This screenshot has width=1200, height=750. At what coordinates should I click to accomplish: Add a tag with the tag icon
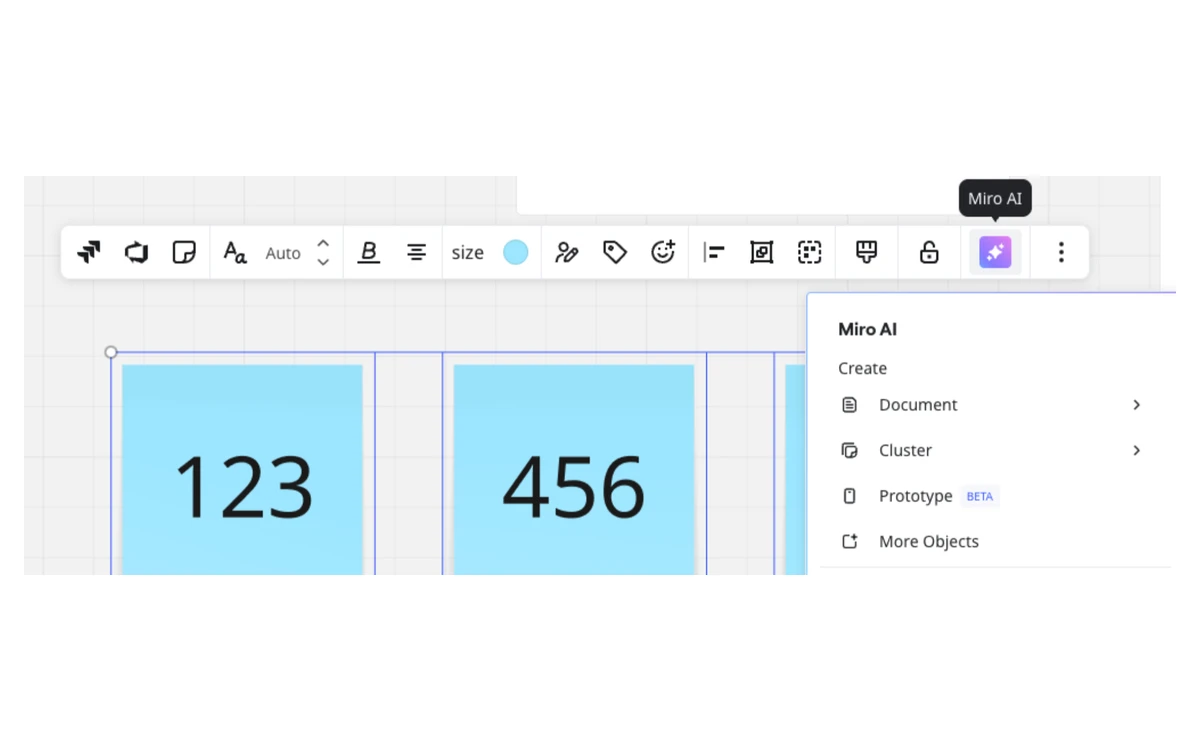point(615,252)
